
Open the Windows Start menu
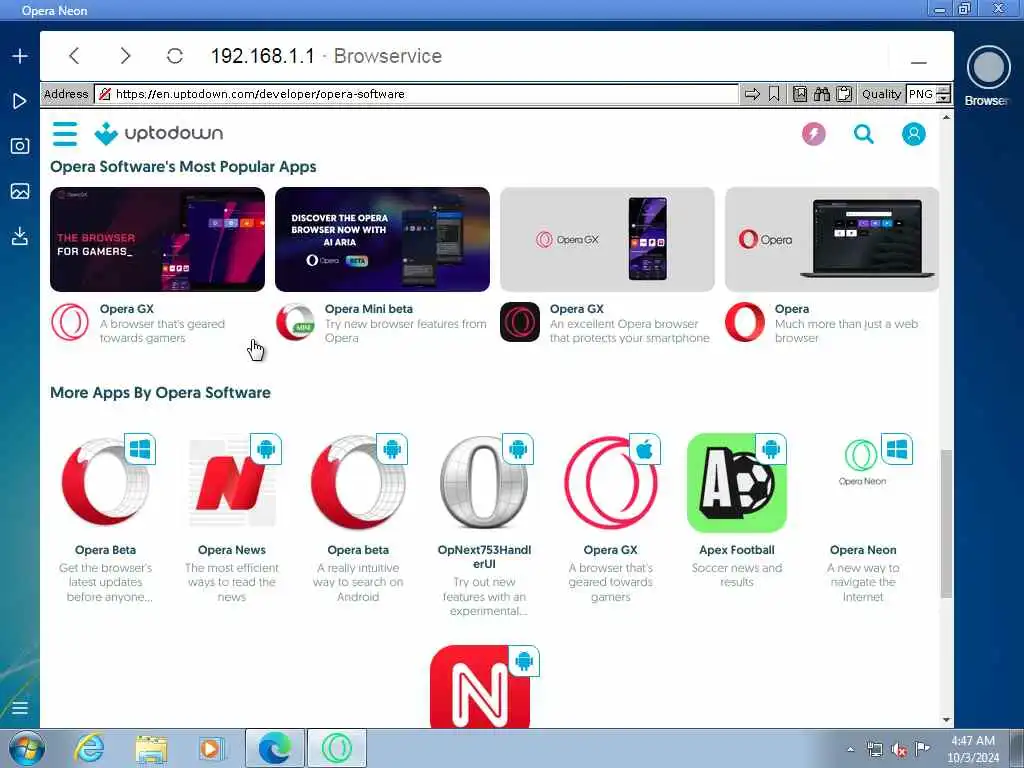pyautogui.click(x=27, y=749)
